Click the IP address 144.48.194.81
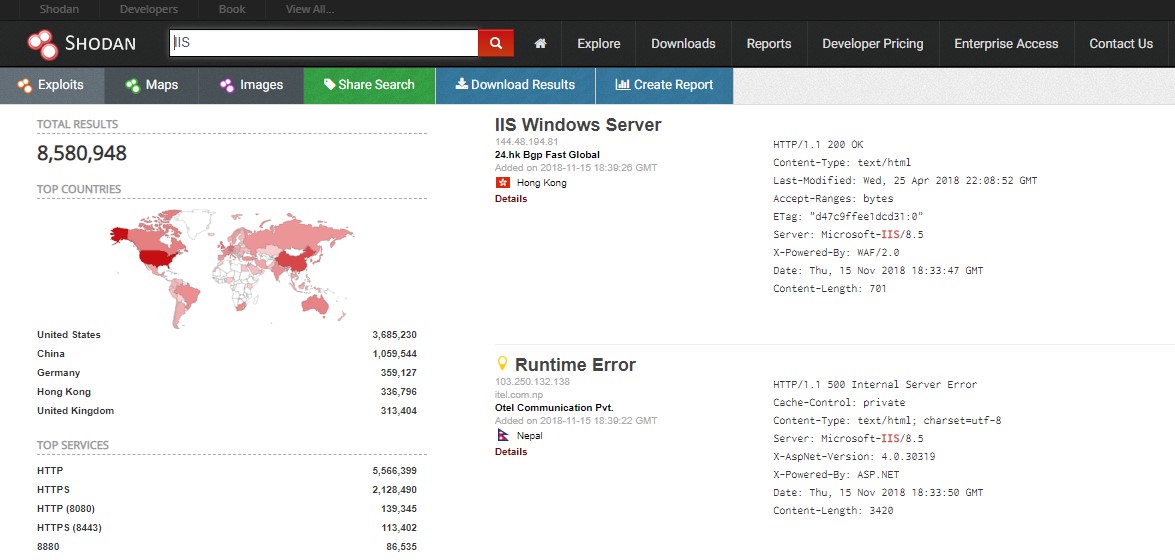Viewport: 1175px width, 560px height. (x=527, y=142)
